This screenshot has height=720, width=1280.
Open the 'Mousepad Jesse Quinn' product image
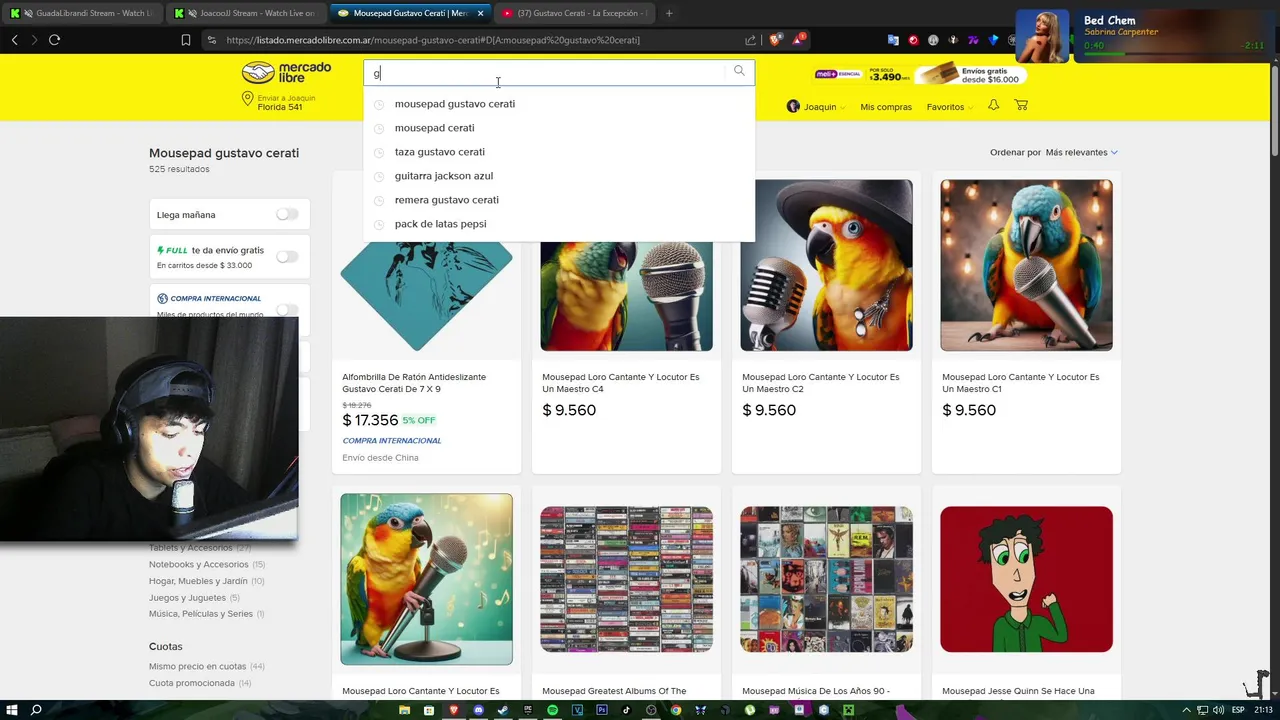click(x=1026, y=579)
